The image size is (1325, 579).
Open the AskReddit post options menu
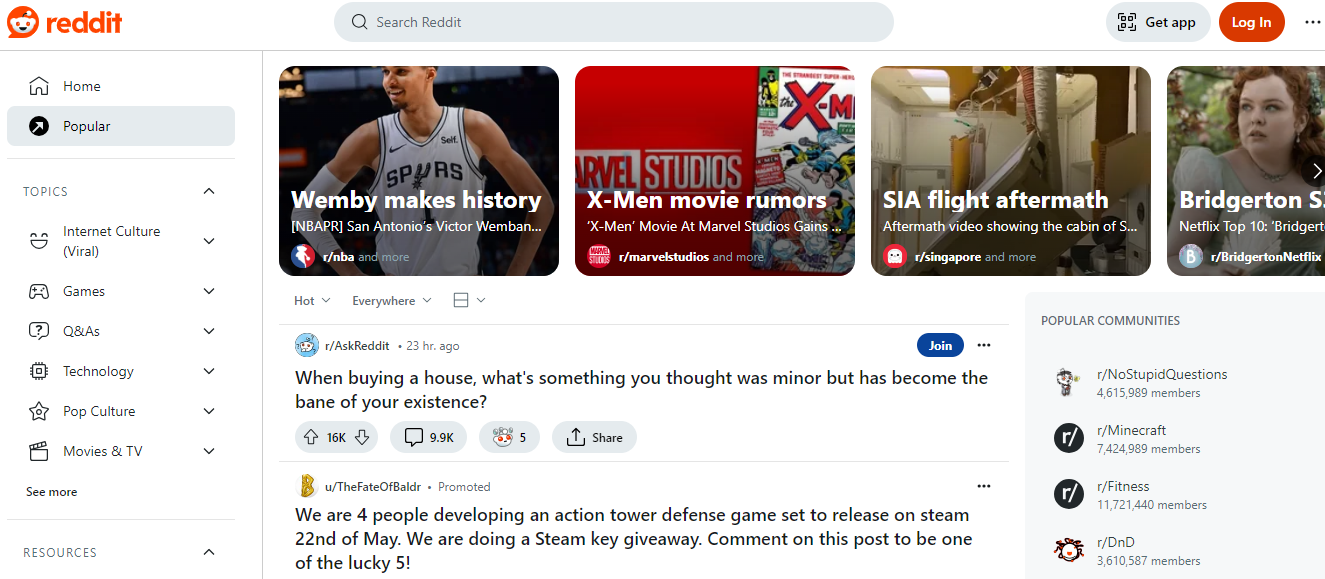(983, 345)
